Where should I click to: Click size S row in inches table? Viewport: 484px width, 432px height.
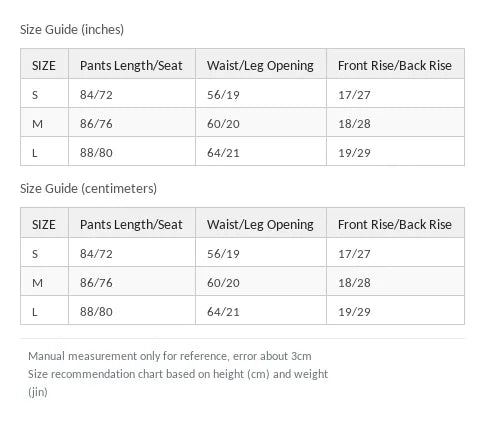click(x=242, y=93)
